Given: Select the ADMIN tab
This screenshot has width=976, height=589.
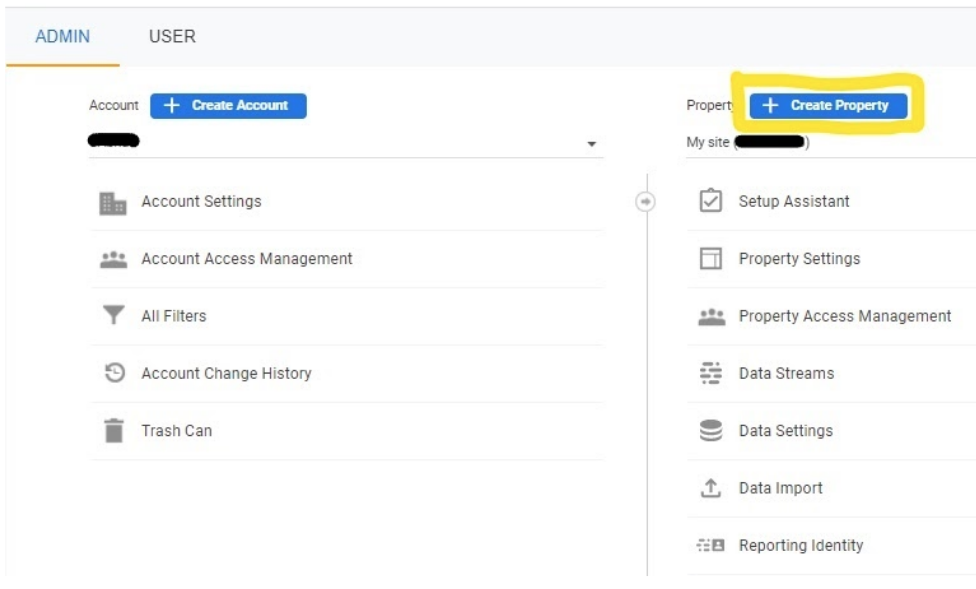Looking at the screenshot, I should pyautogui.click(x=62, y=37).
